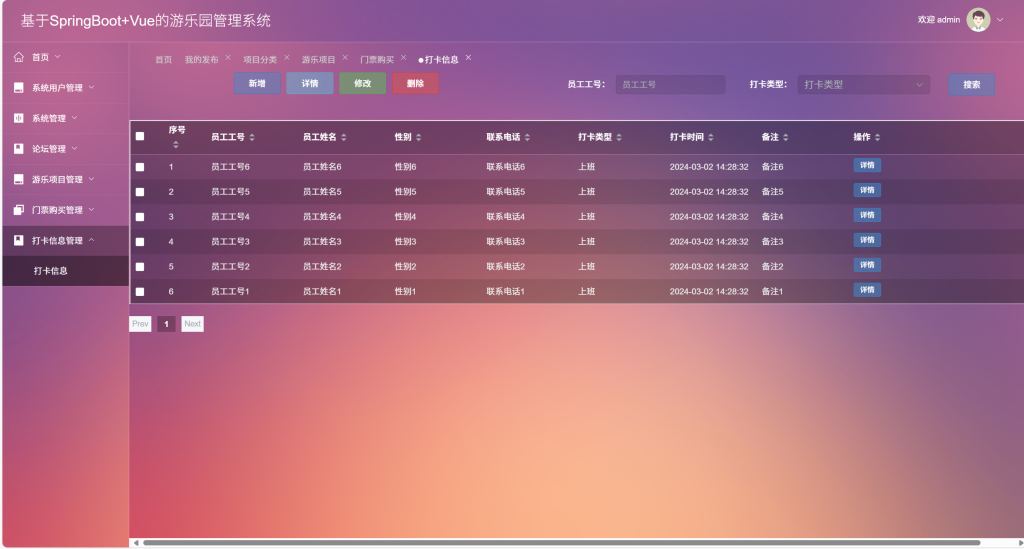Click the admin avatar image

coord(978,20)
